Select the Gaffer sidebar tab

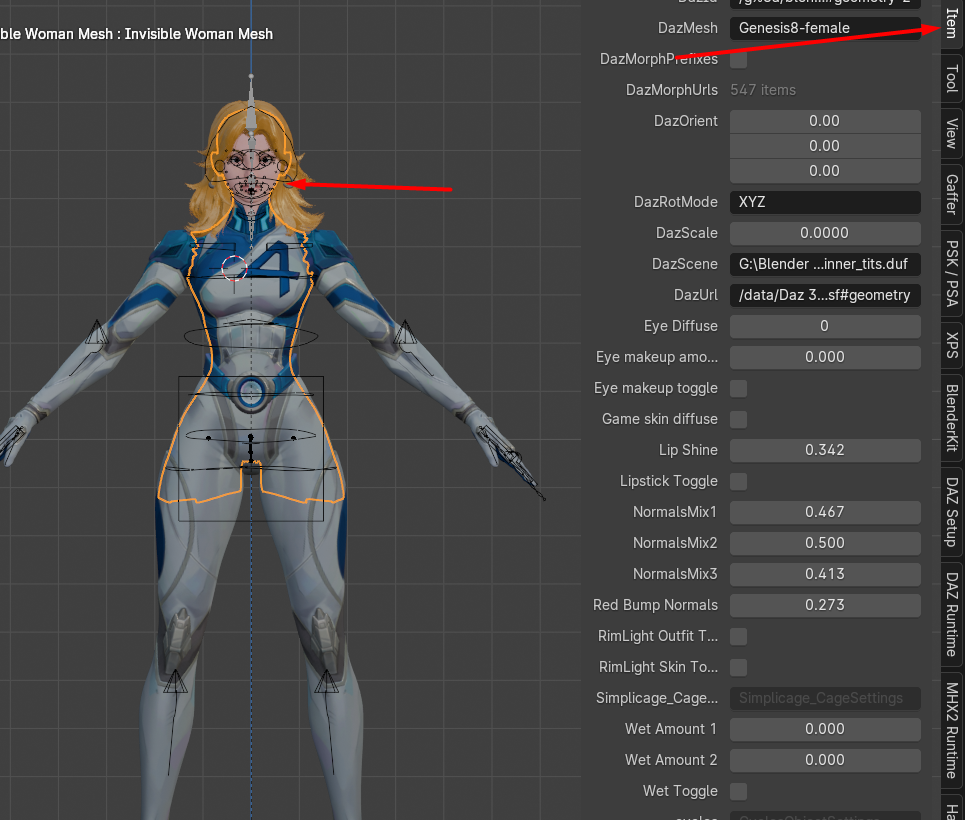(952, 194)
